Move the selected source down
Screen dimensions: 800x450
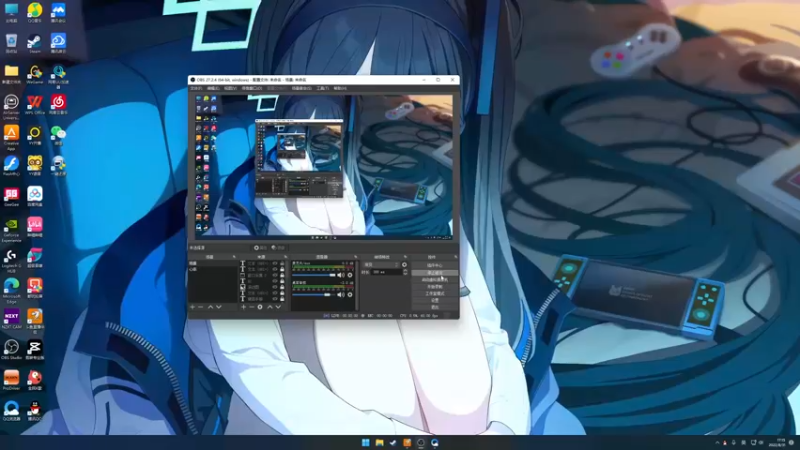pos(278,307)
